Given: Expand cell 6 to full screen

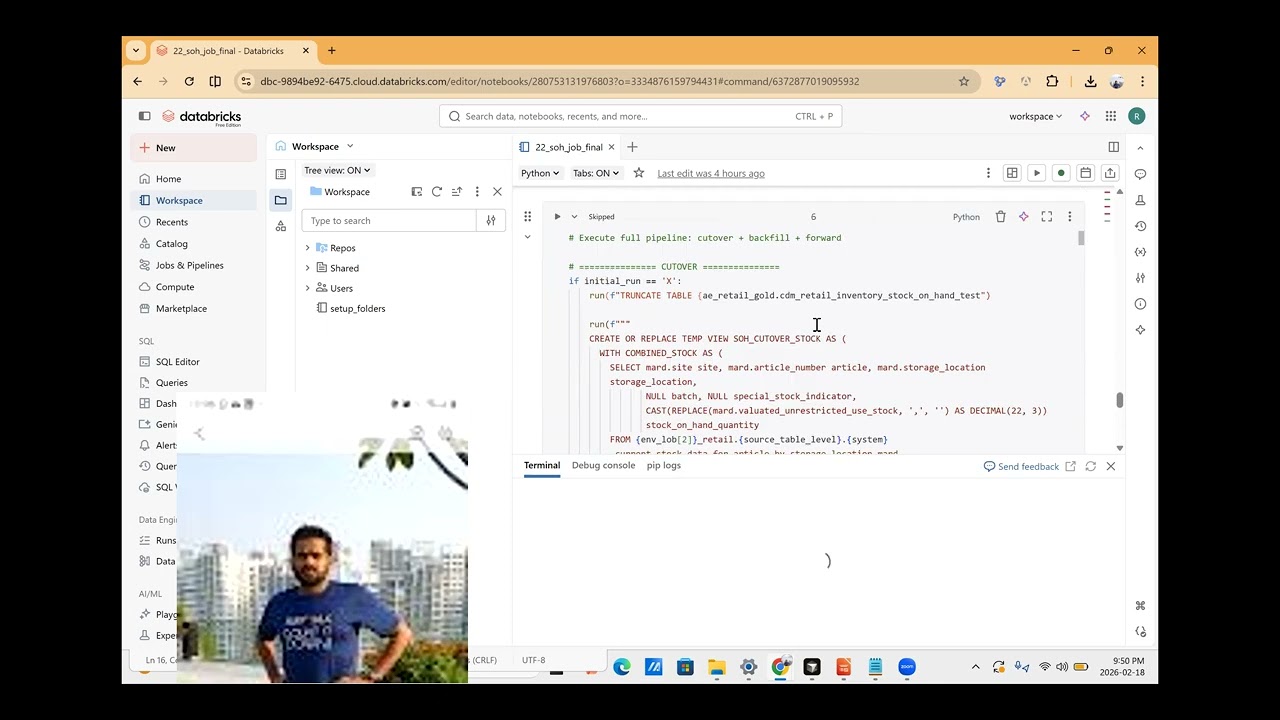Looking at the screenshot, I should click(x=1047, y=216).
